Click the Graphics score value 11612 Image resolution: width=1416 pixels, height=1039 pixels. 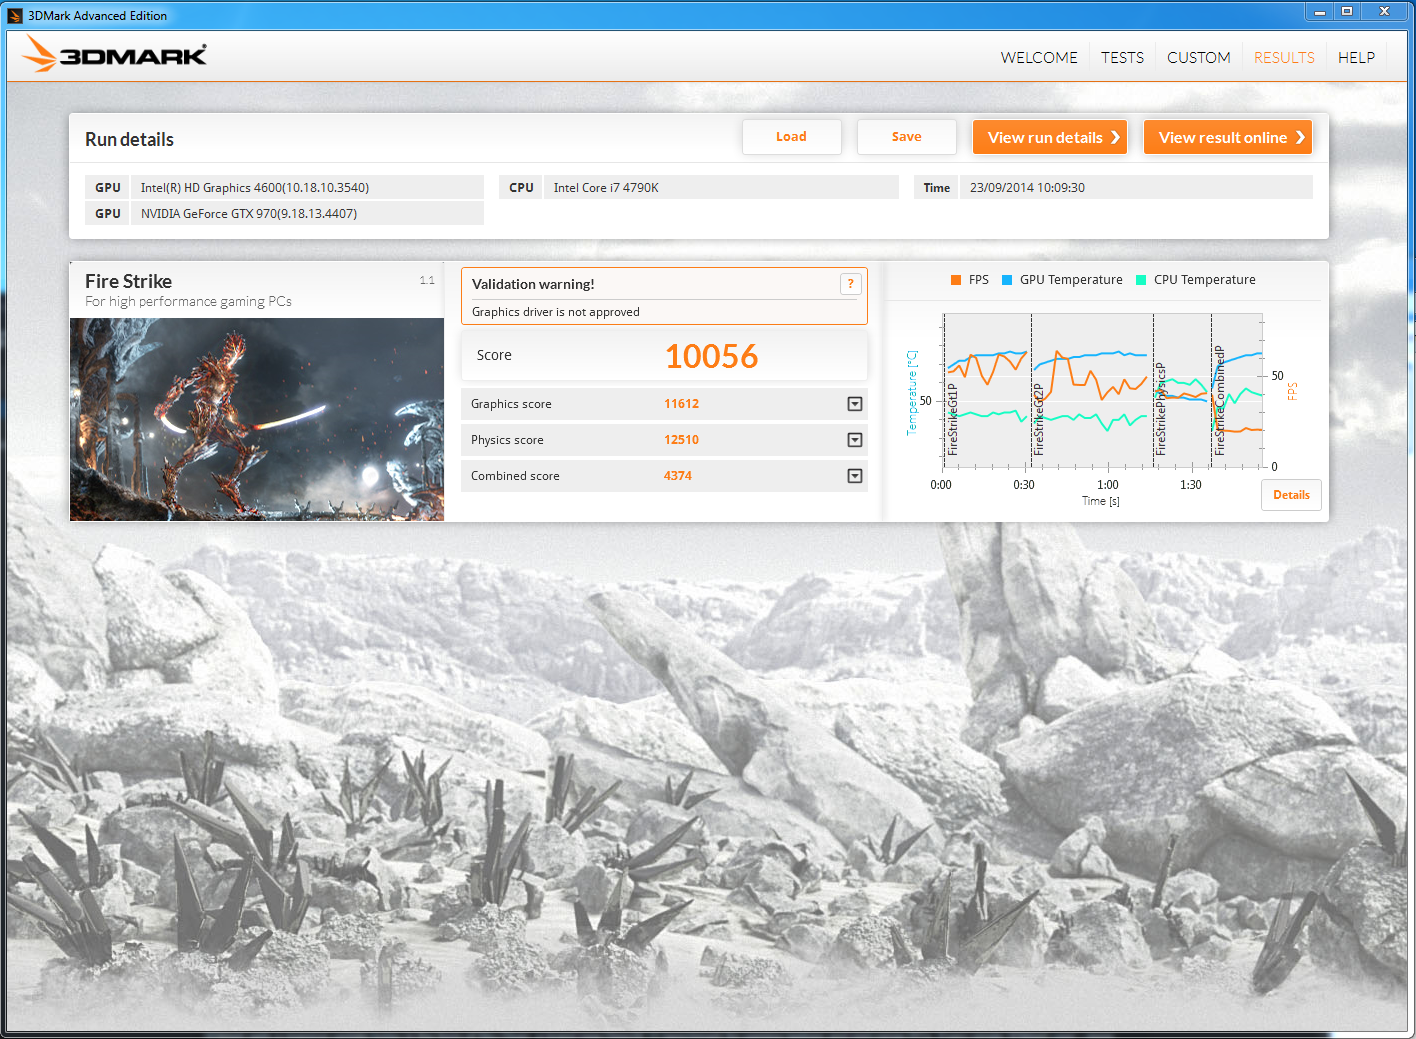click(681, 404)
